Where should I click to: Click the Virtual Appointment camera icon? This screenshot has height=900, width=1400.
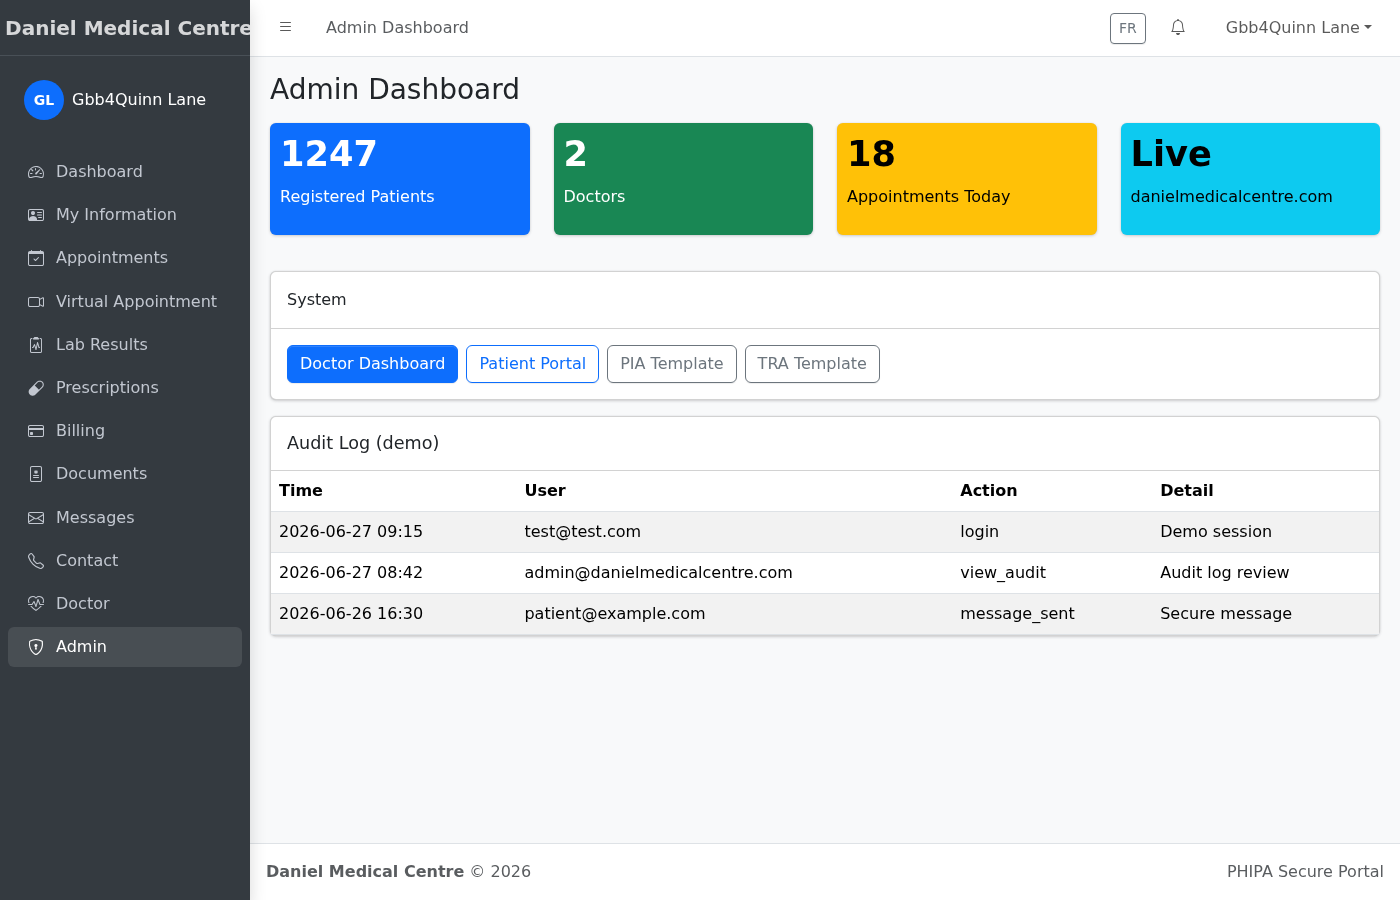(x=36, y=302)
